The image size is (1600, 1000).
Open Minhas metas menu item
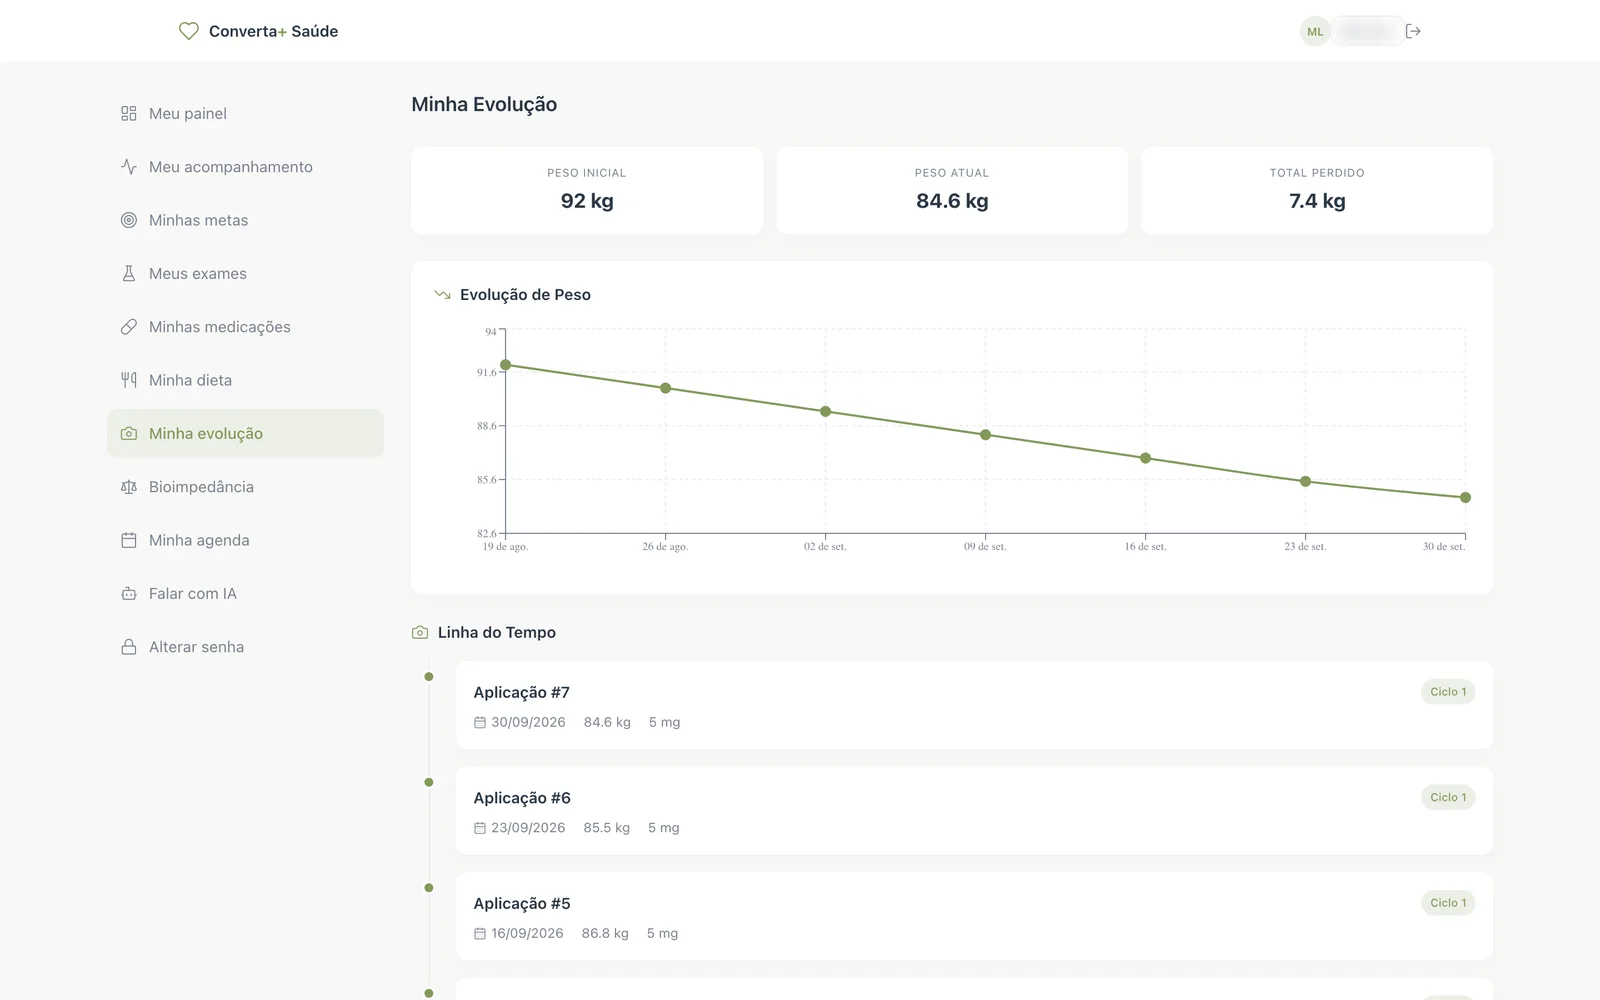point(245,220)
